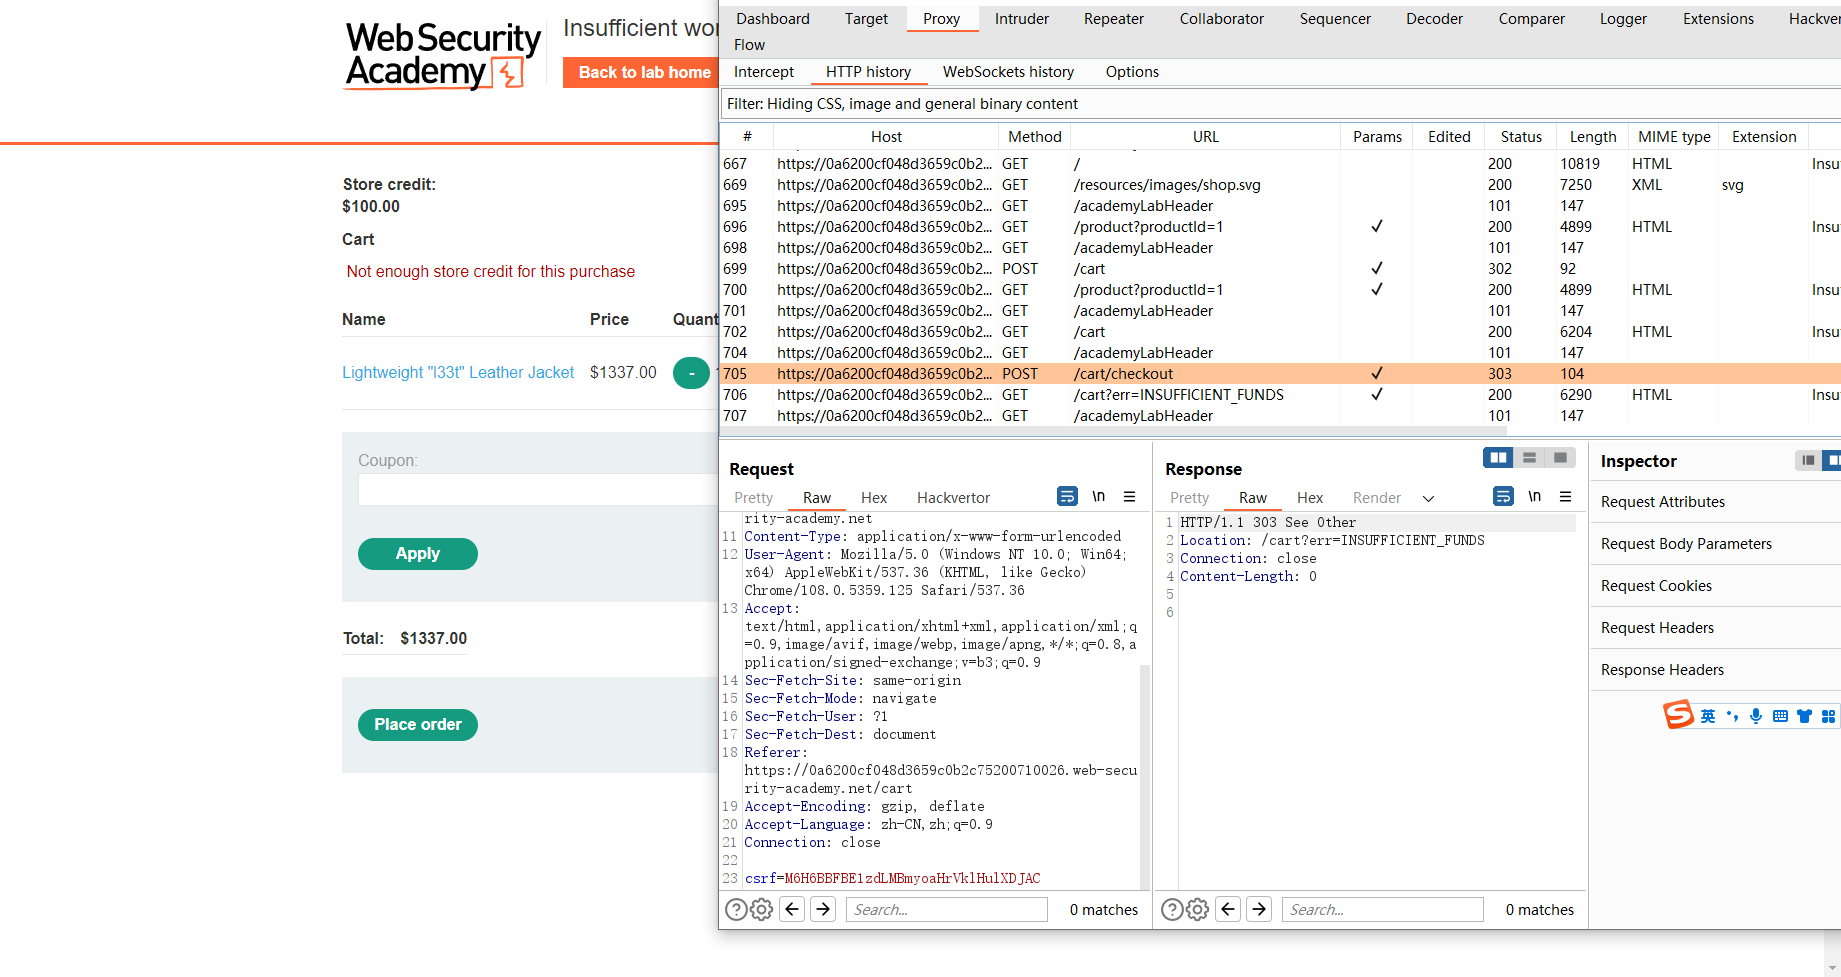The height and width of the screenshot is (977, 1841).
Task: Toggle word wrap icon in Request panel
Action: pos(1067,496)
